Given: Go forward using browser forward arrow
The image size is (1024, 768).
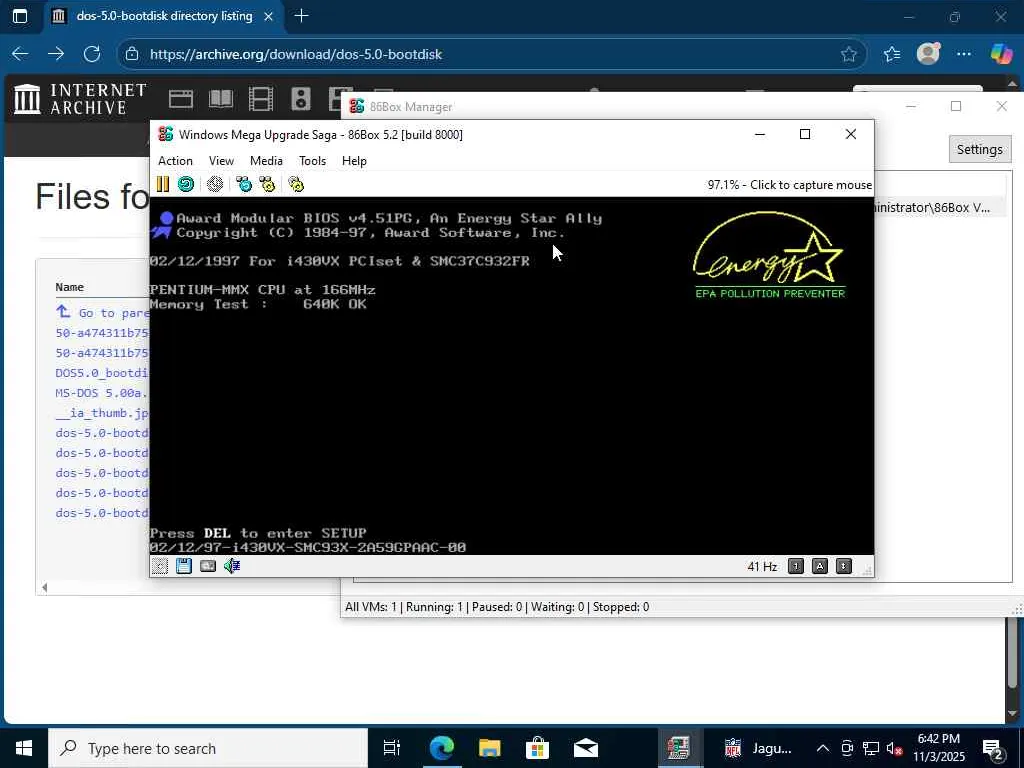Looking at the screenshot, I should pos(56,54).
